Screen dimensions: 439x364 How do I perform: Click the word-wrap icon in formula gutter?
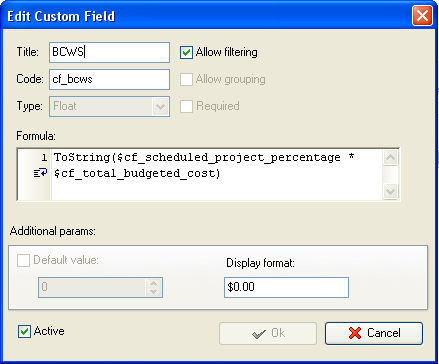coord(40,173)
